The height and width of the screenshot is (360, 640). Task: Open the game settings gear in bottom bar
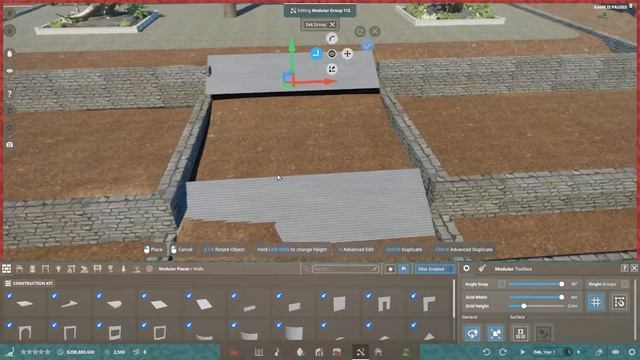tap(632, 352)
